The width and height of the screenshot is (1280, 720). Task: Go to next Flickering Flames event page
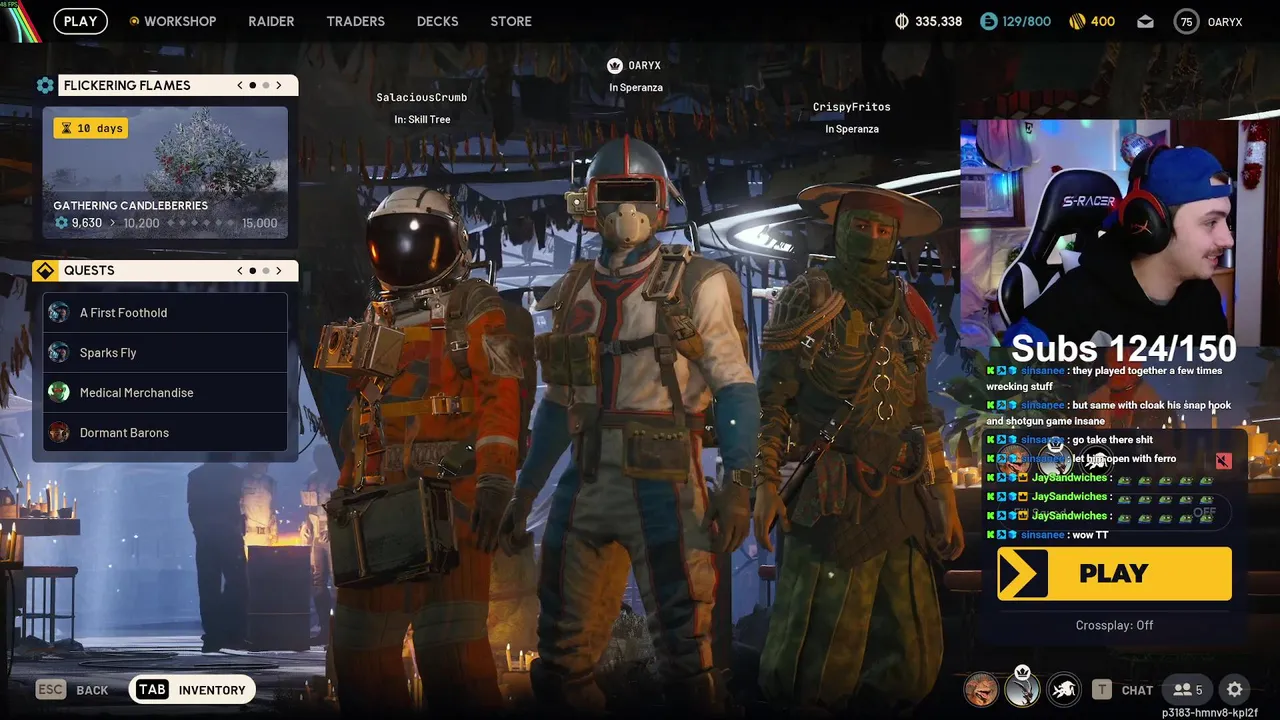click(x=279, y=85)
